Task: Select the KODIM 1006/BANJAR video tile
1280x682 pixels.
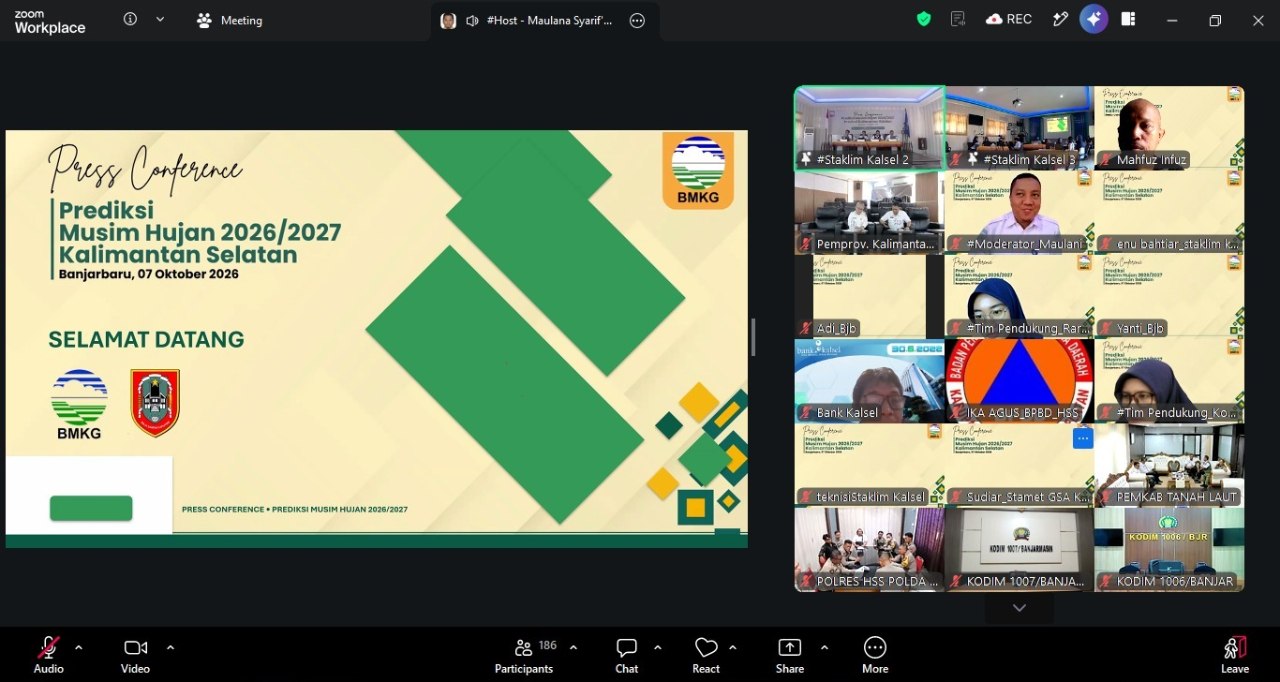Action: [1169, 549]
